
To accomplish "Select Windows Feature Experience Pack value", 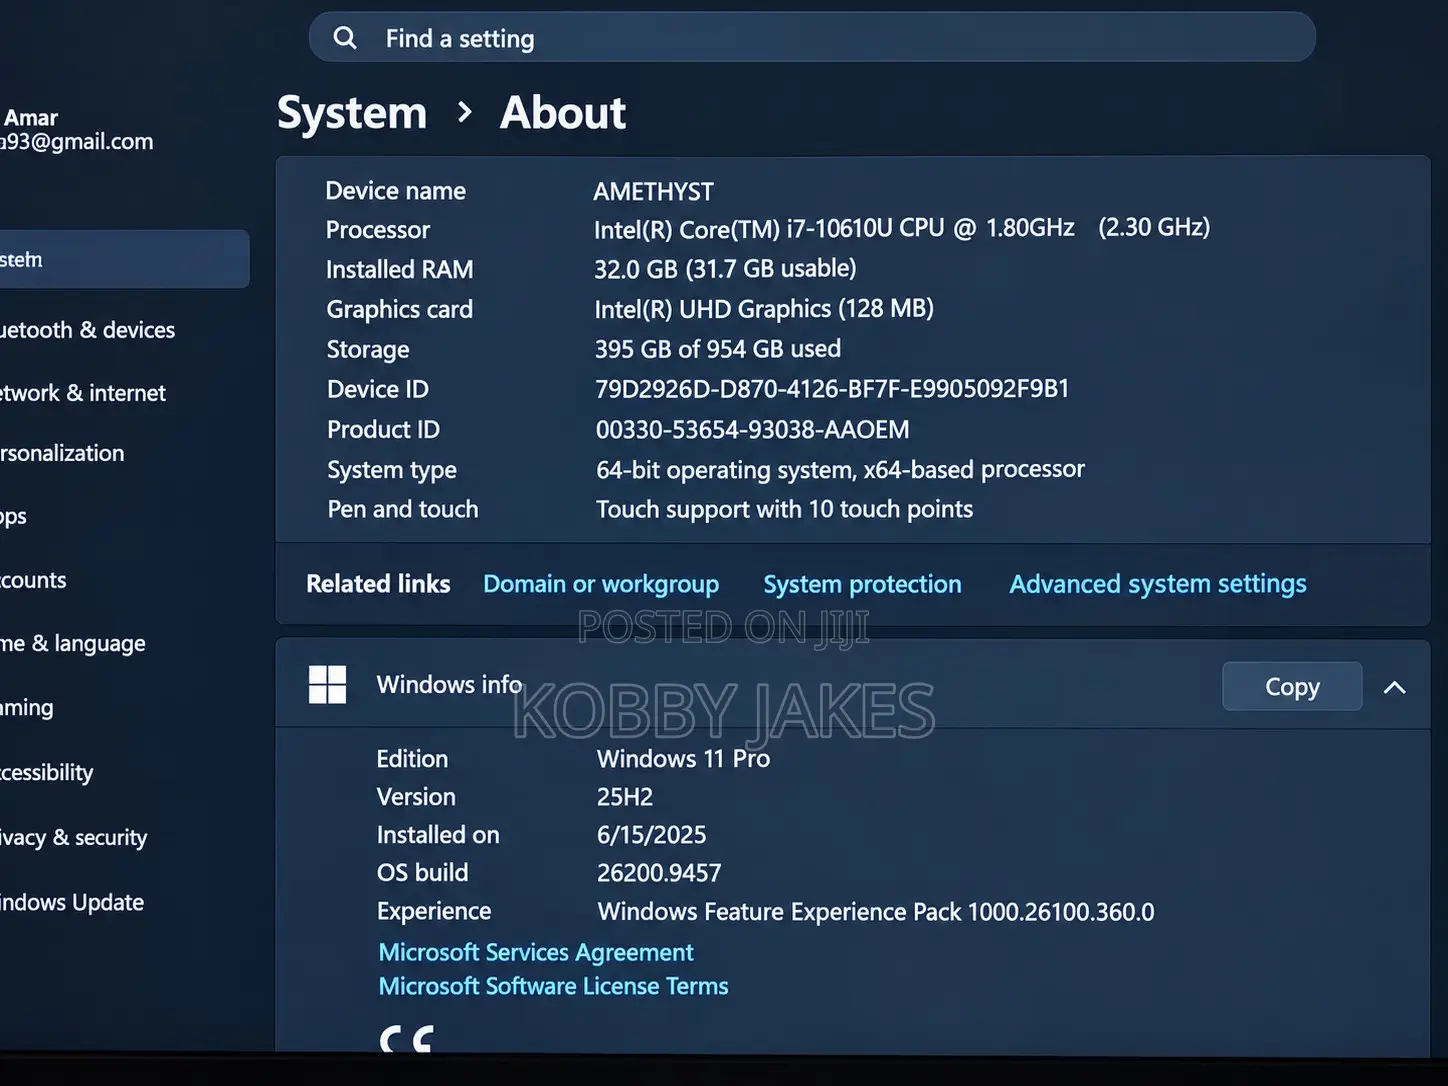I will 876,912.
